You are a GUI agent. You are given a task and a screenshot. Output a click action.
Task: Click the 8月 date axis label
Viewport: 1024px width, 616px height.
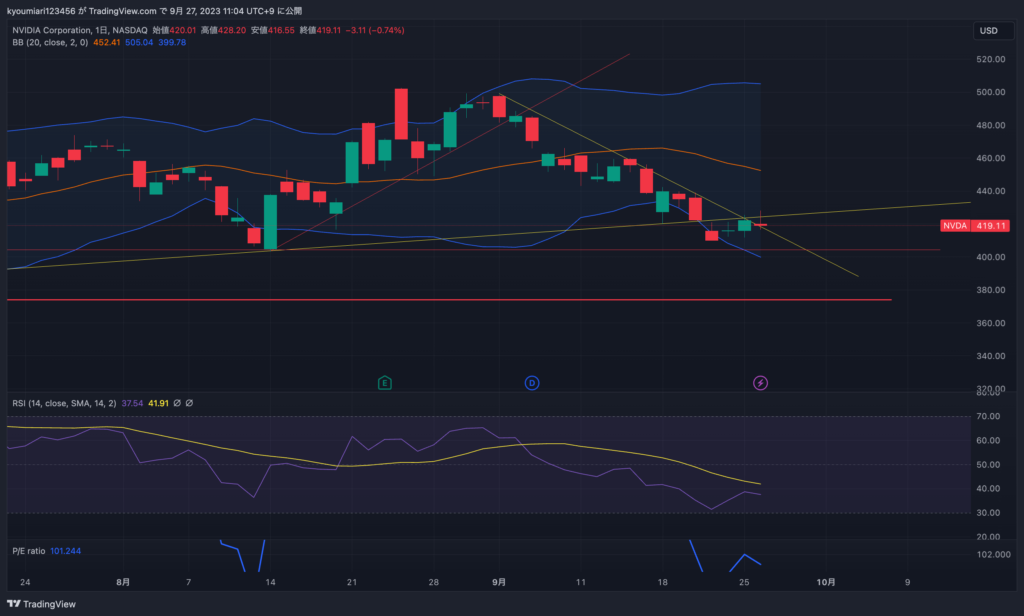coord(123,581)
